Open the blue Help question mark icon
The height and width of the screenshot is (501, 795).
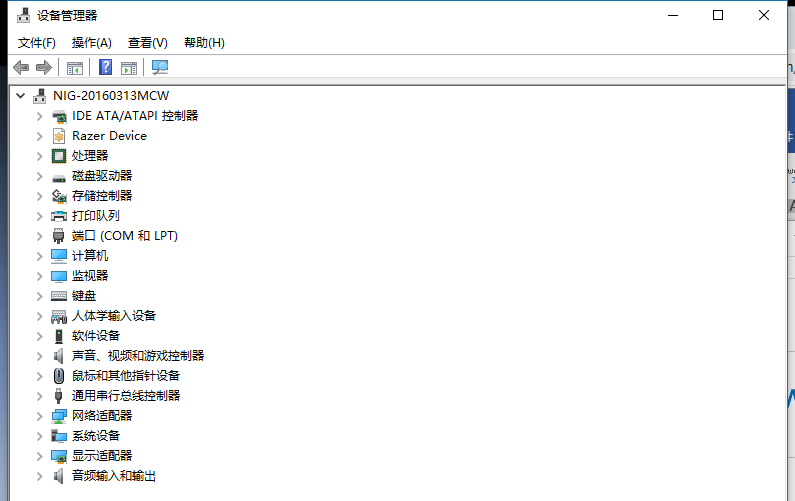click(x=105, y=67)
